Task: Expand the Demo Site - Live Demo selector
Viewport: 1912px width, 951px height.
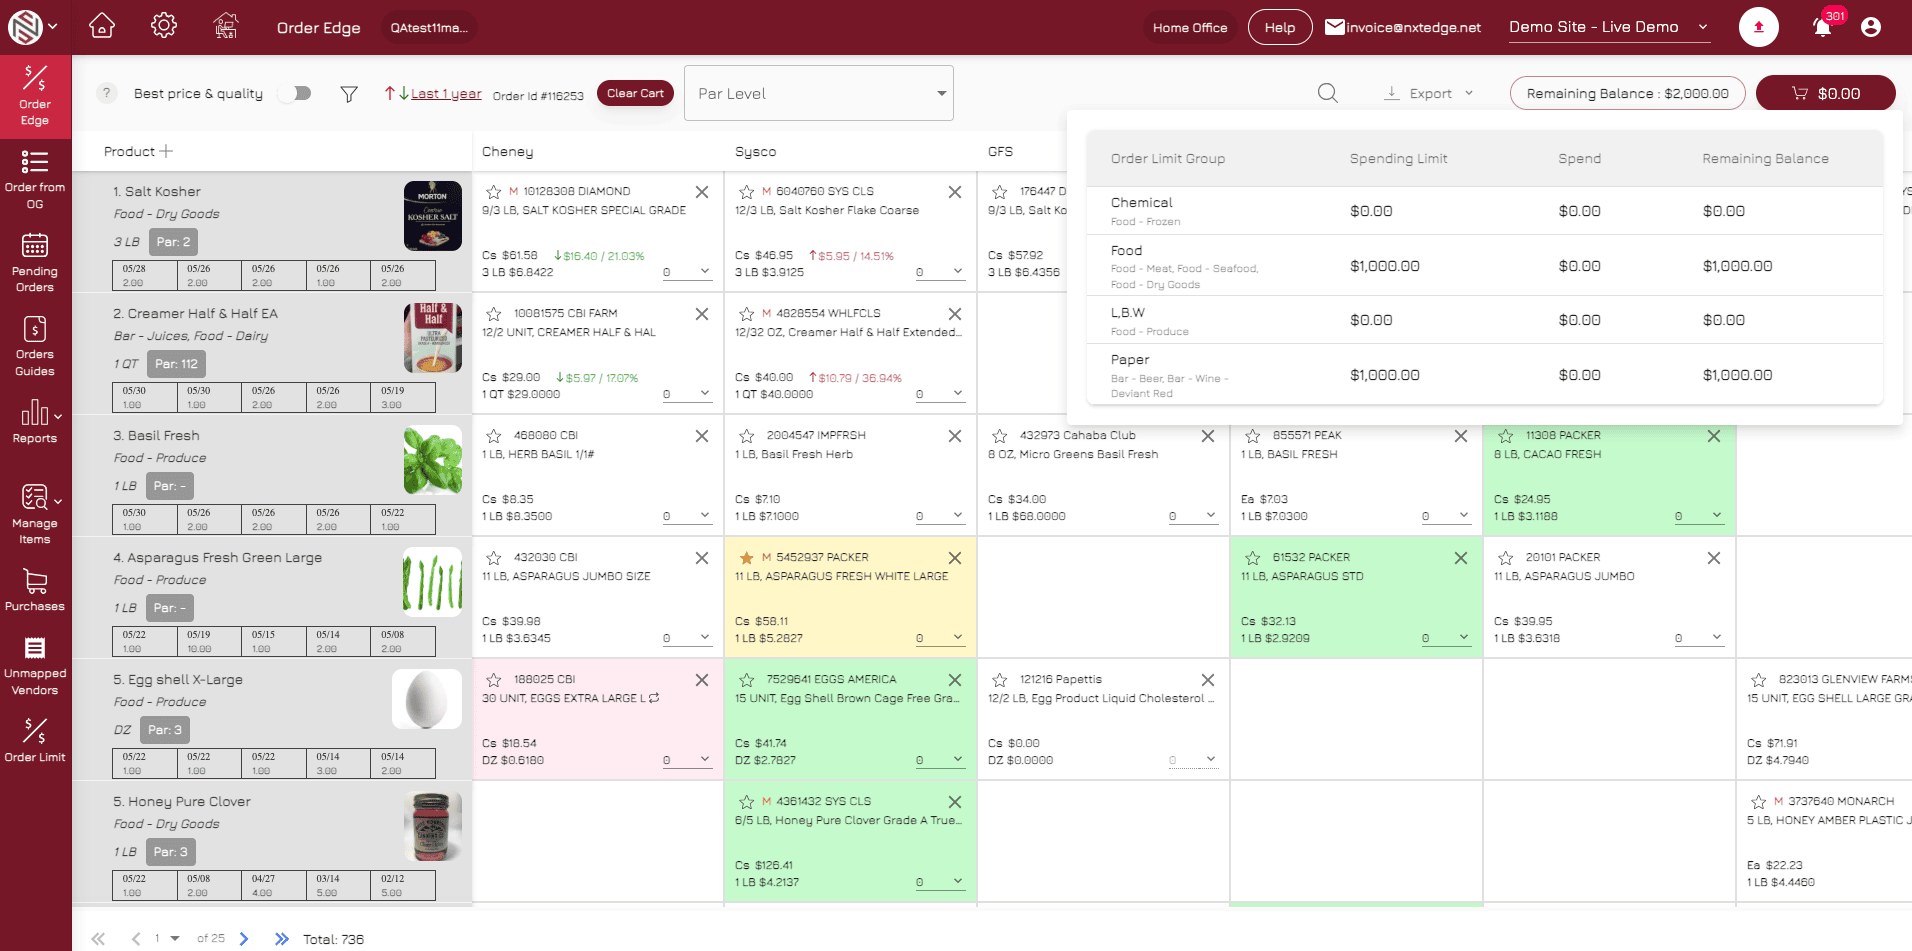Action: point(1609,27)
